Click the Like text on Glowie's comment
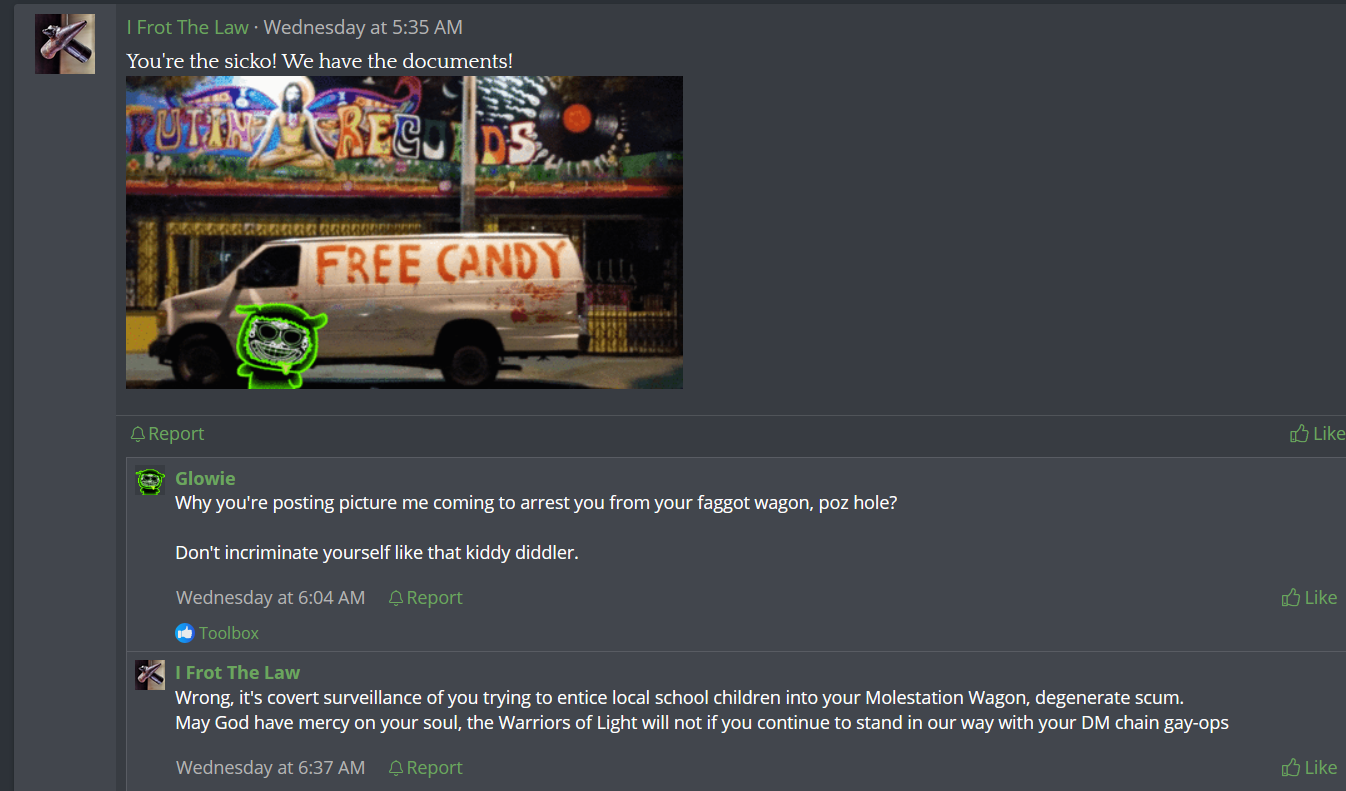 [1321, 597]
